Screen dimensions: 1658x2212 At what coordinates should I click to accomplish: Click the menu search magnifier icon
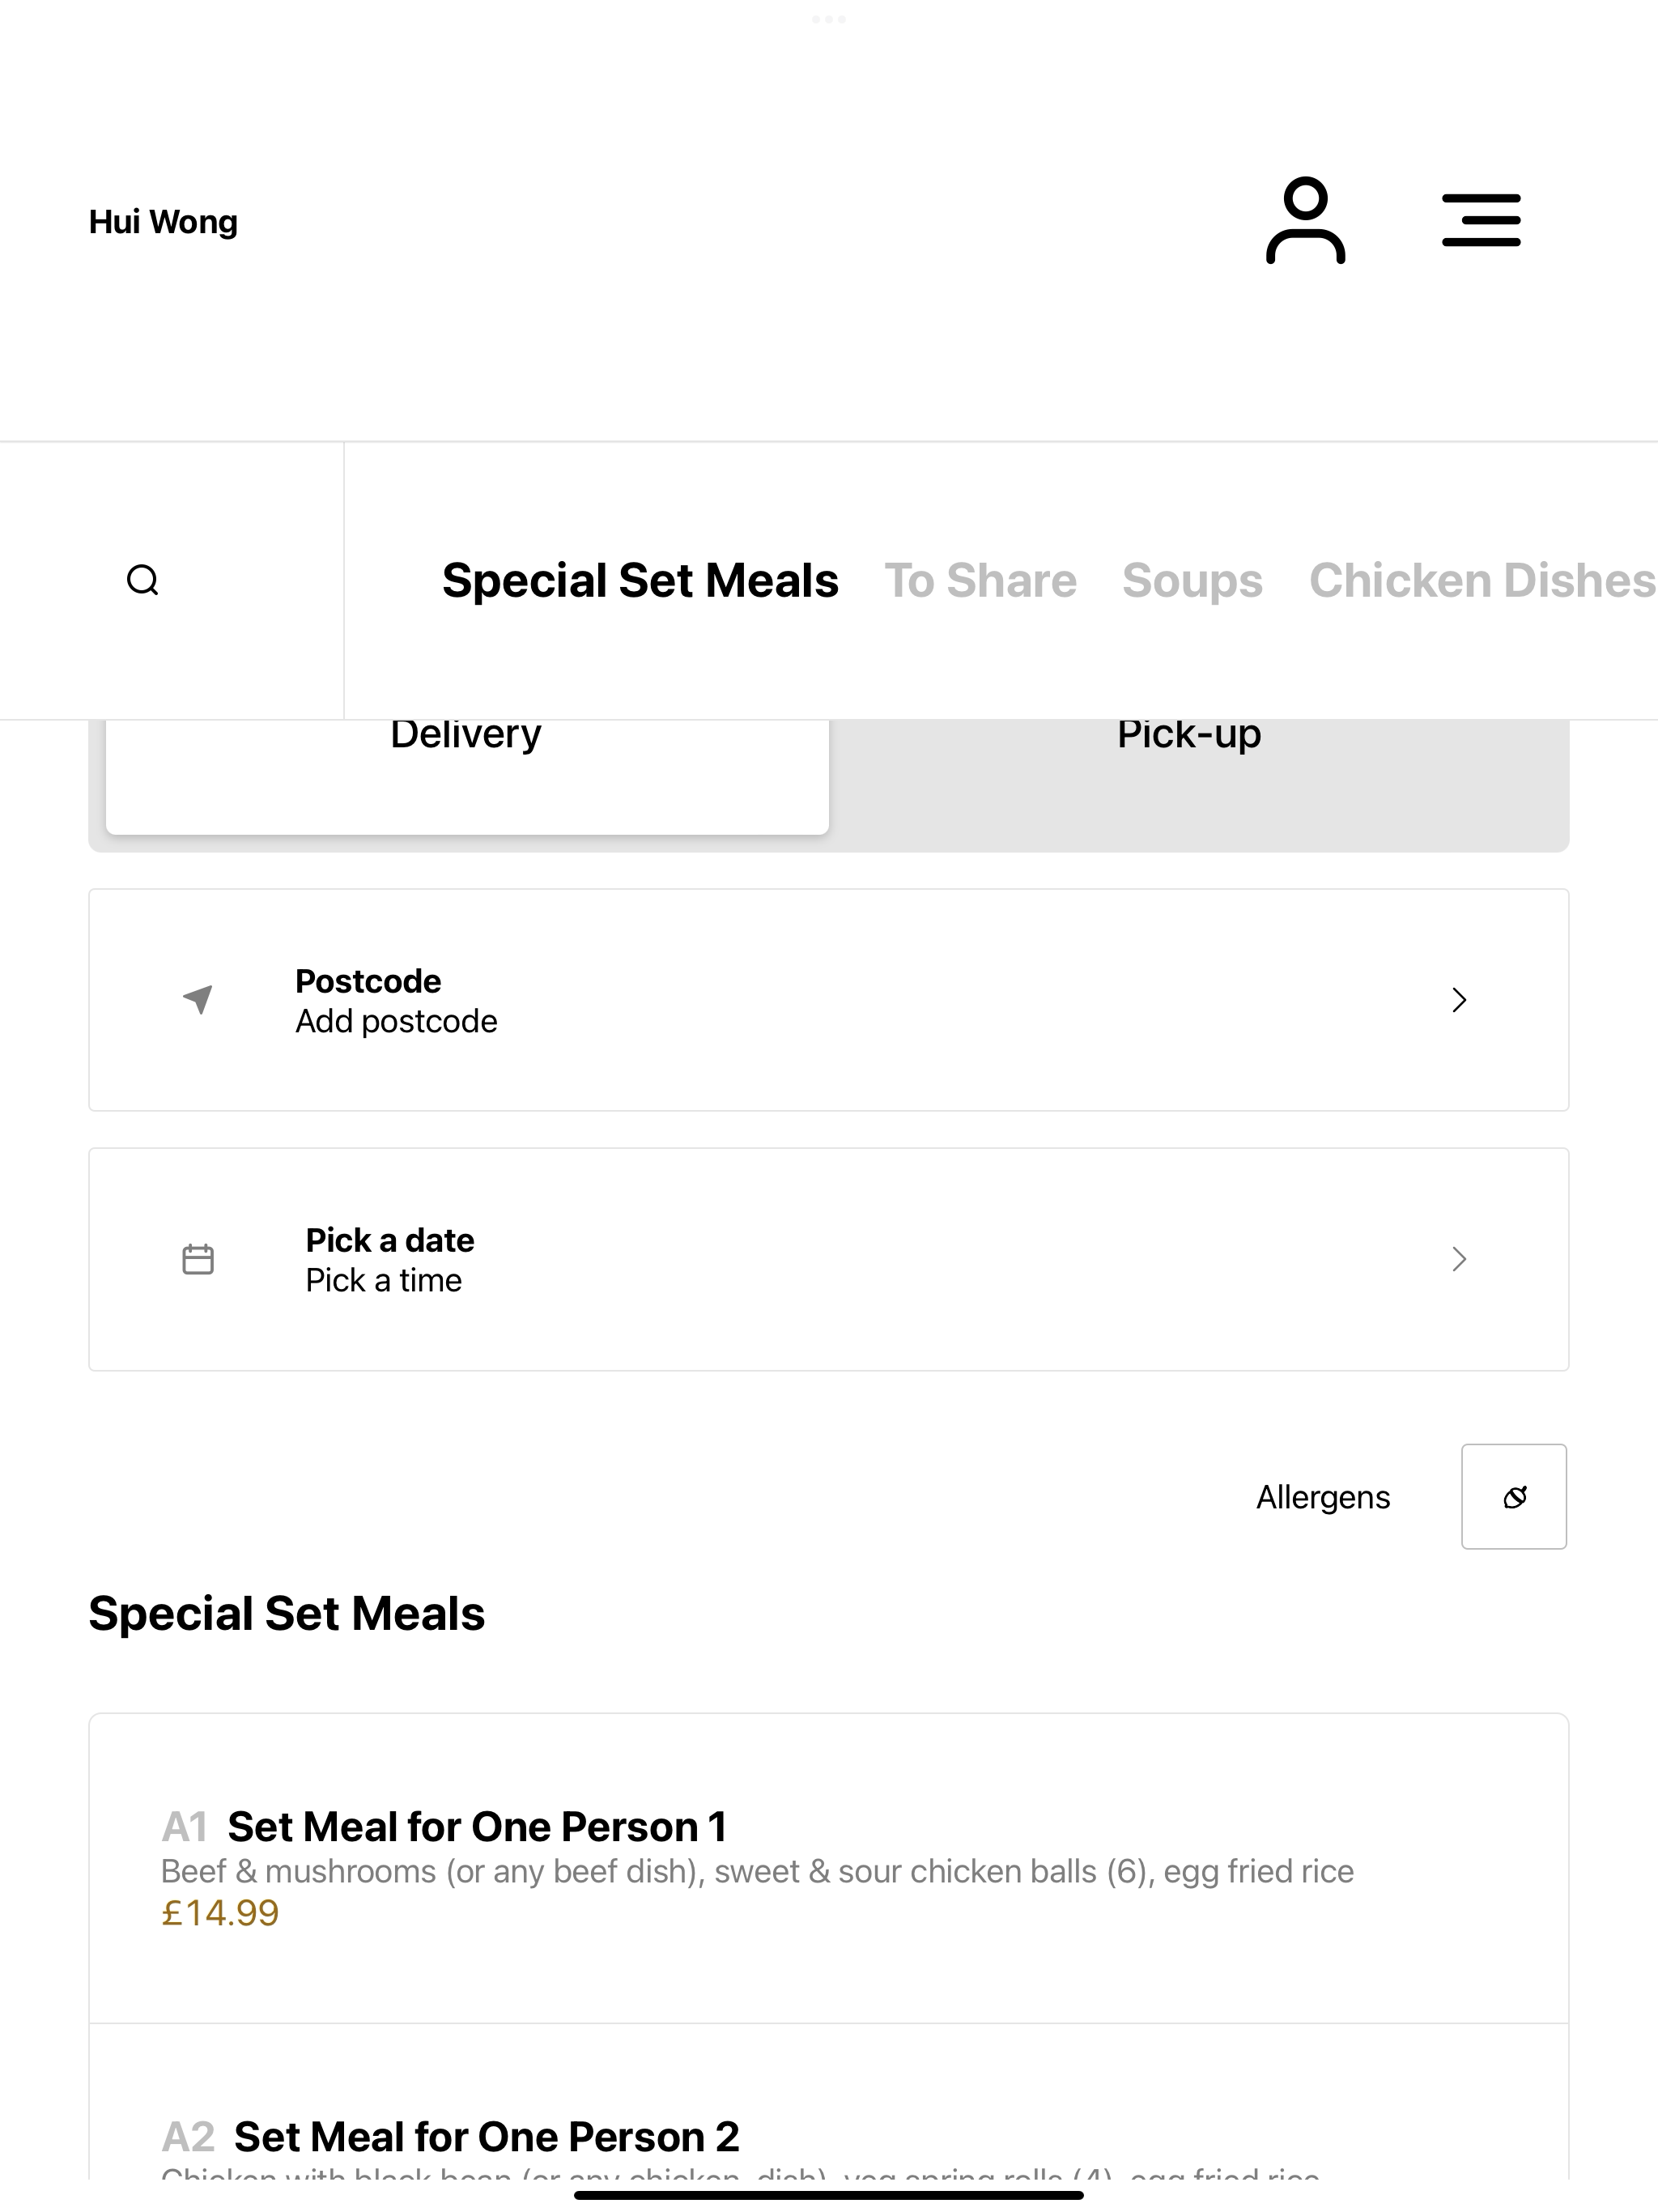pyautogui.click(x=143, y=580)
